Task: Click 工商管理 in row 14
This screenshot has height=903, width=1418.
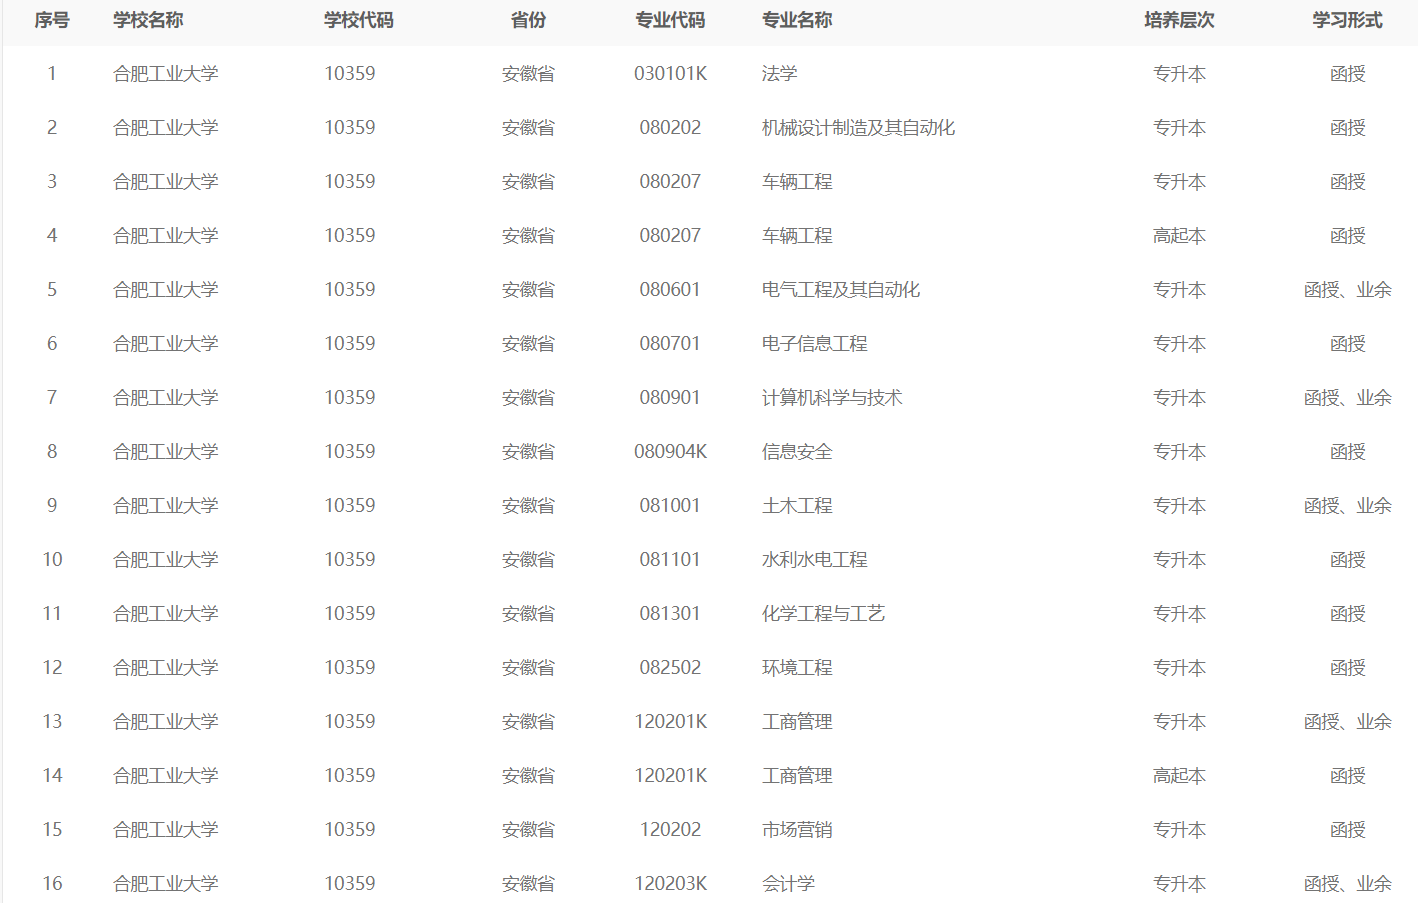Action: point(797,776)
